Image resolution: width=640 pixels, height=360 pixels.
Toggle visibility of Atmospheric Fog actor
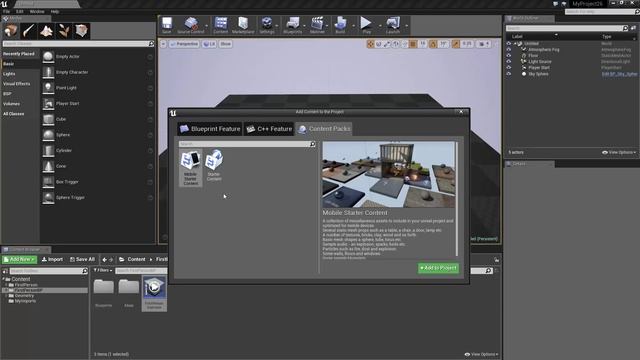tap(509, 49)
